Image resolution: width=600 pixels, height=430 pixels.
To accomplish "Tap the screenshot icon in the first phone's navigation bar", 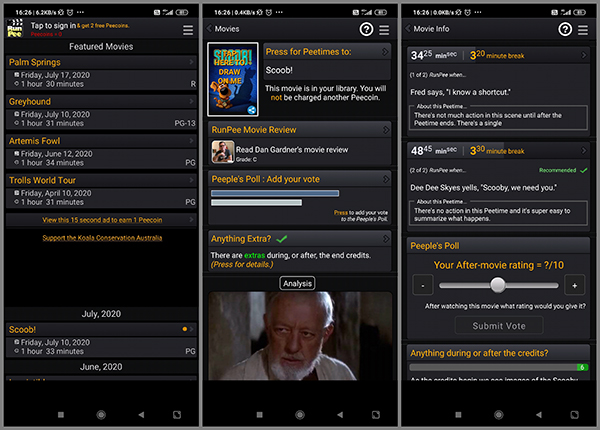I will click(177, 415).
